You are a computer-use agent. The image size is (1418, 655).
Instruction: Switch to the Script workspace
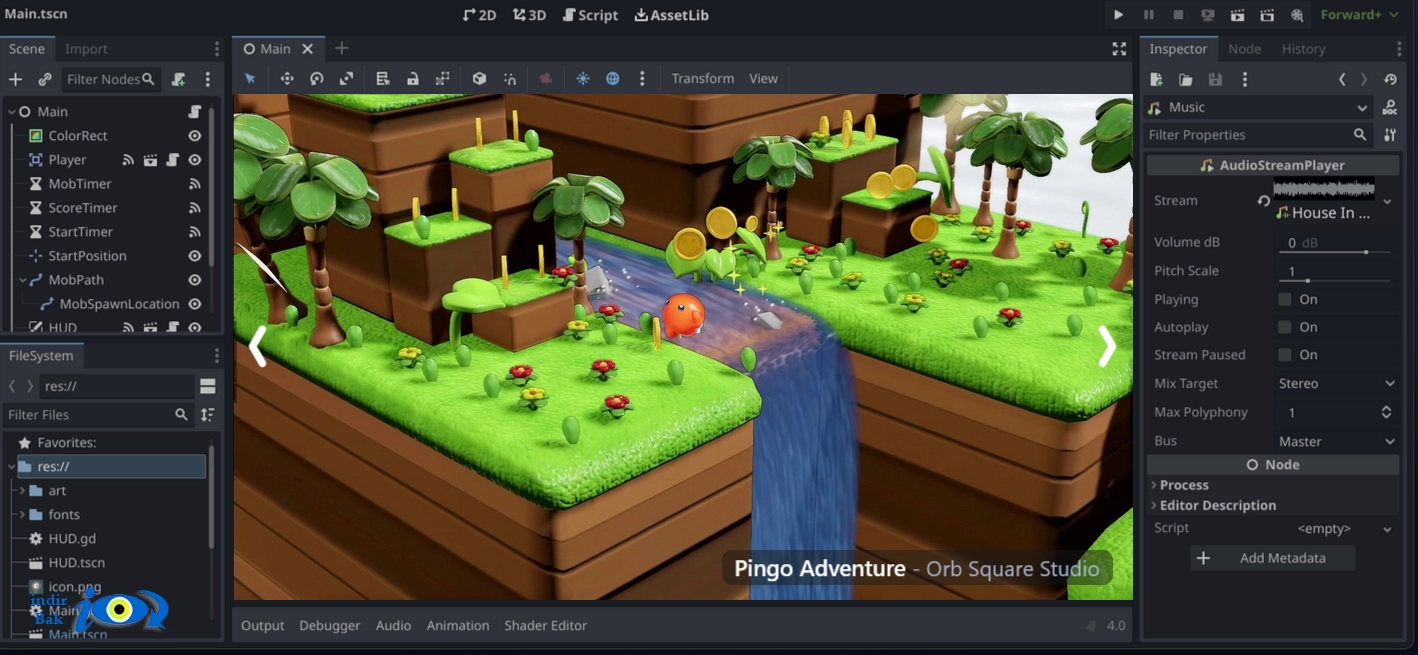[x=590, y=15]
